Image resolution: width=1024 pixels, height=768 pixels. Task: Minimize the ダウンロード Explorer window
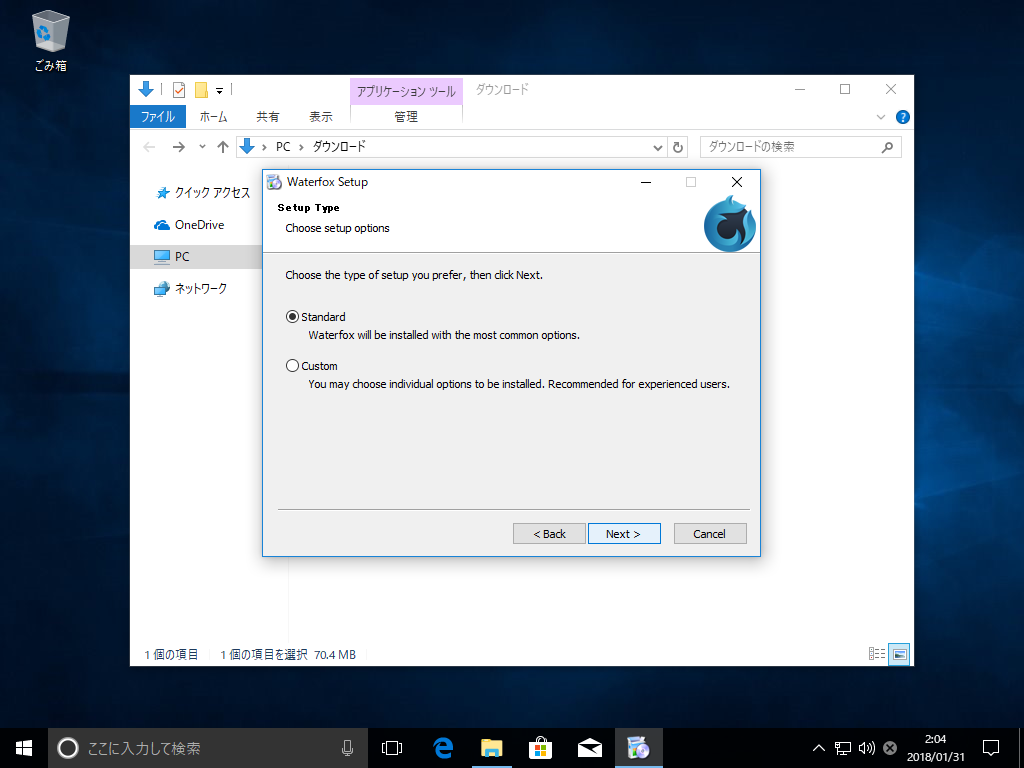pos(800,89)
